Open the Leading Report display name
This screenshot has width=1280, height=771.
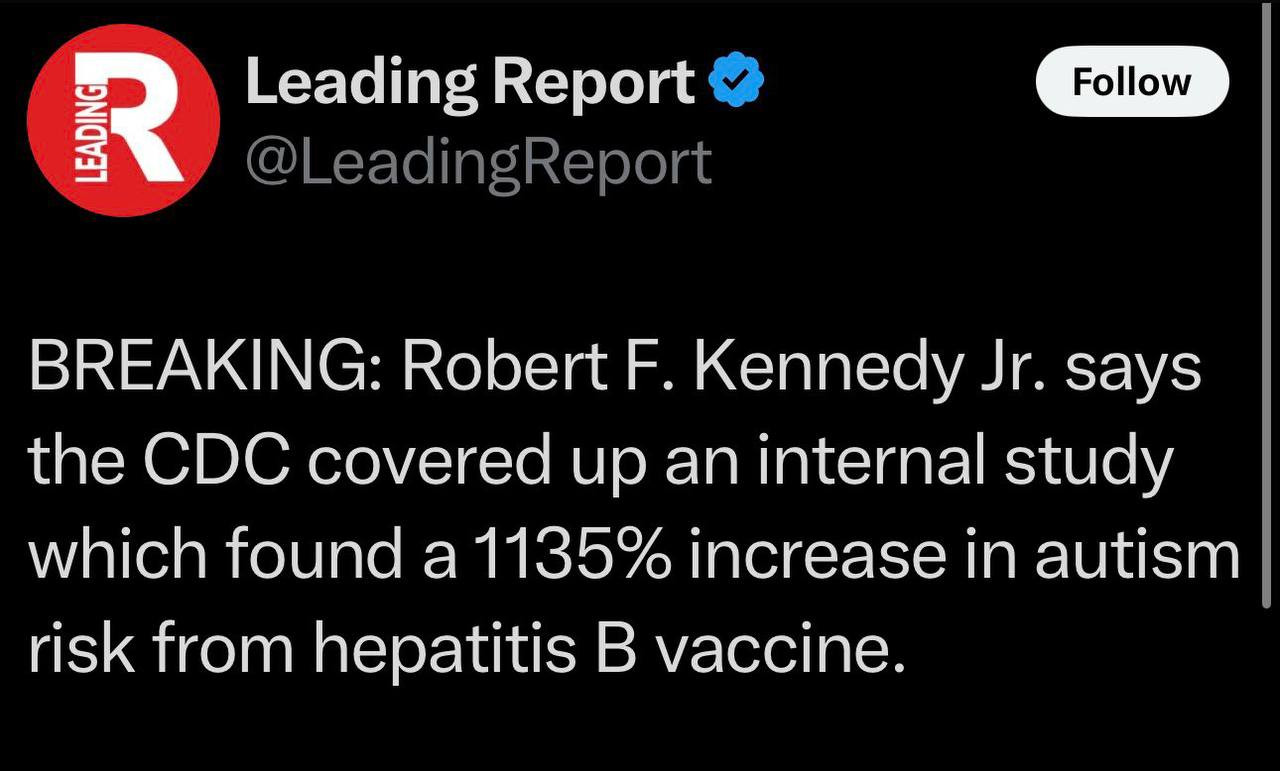click(470, 83)
